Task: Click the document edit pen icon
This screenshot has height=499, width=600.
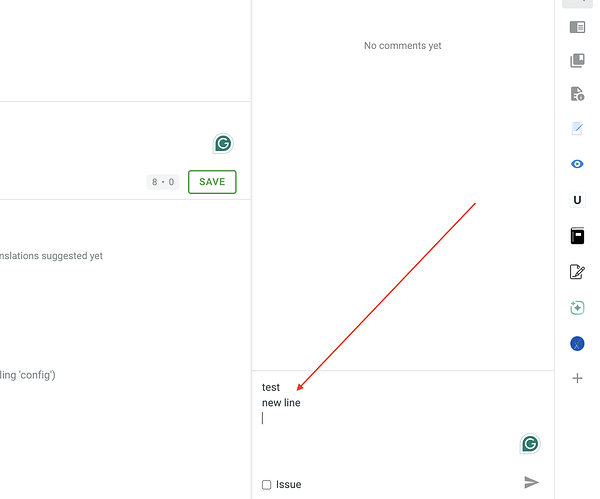Action: 577,272
